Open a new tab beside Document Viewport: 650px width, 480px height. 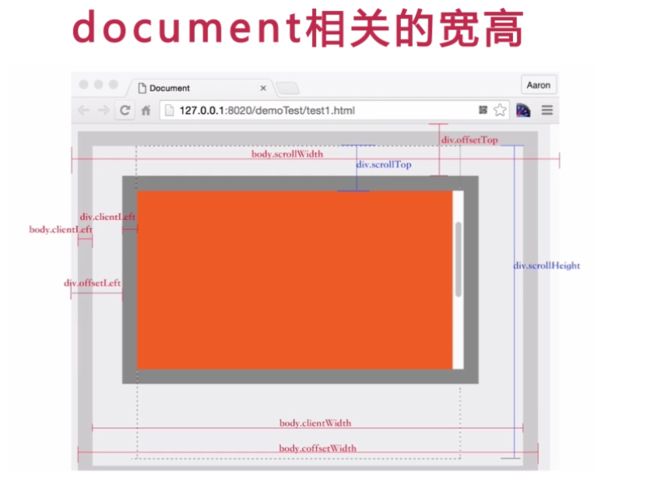tap(288, 88)
